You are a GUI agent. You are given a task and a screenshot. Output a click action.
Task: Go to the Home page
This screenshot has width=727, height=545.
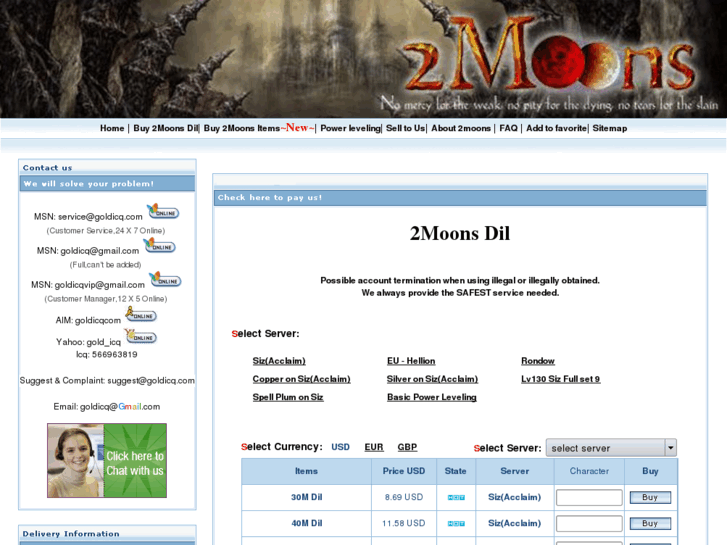point(112,128)
